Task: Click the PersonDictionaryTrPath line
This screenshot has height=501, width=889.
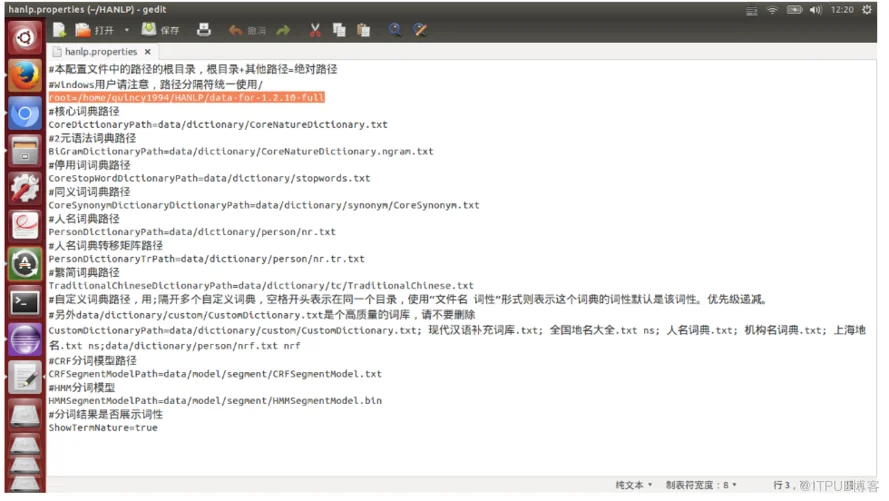Action: 206,259
